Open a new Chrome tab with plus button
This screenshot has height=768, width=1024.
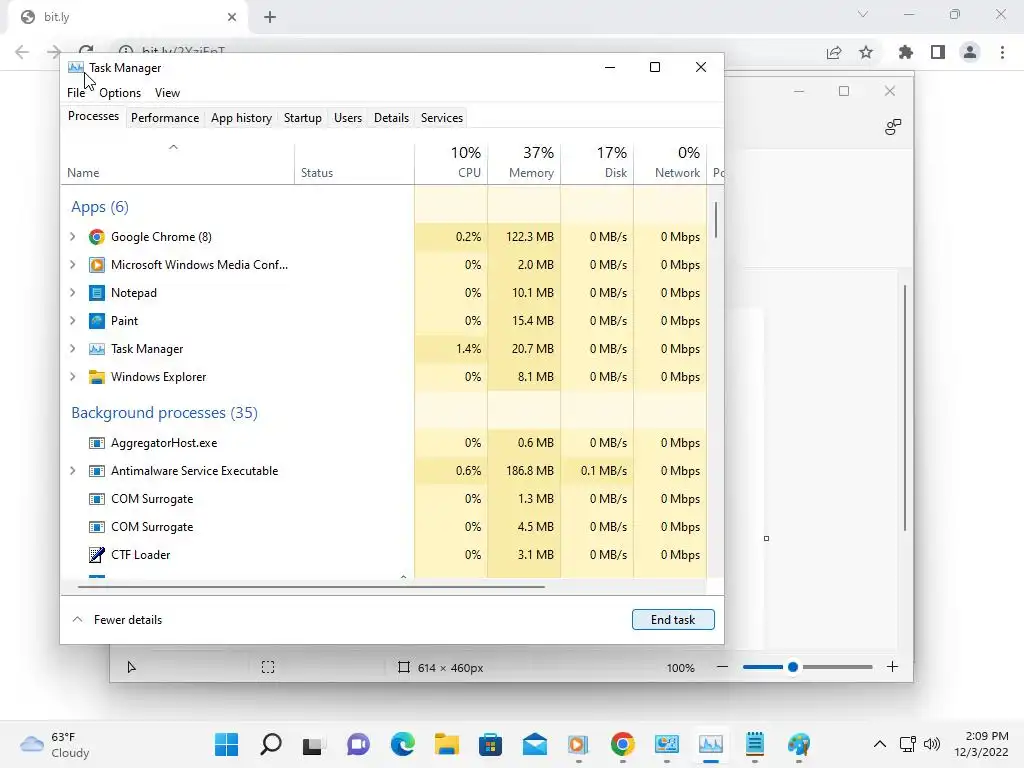coord(270,17)
